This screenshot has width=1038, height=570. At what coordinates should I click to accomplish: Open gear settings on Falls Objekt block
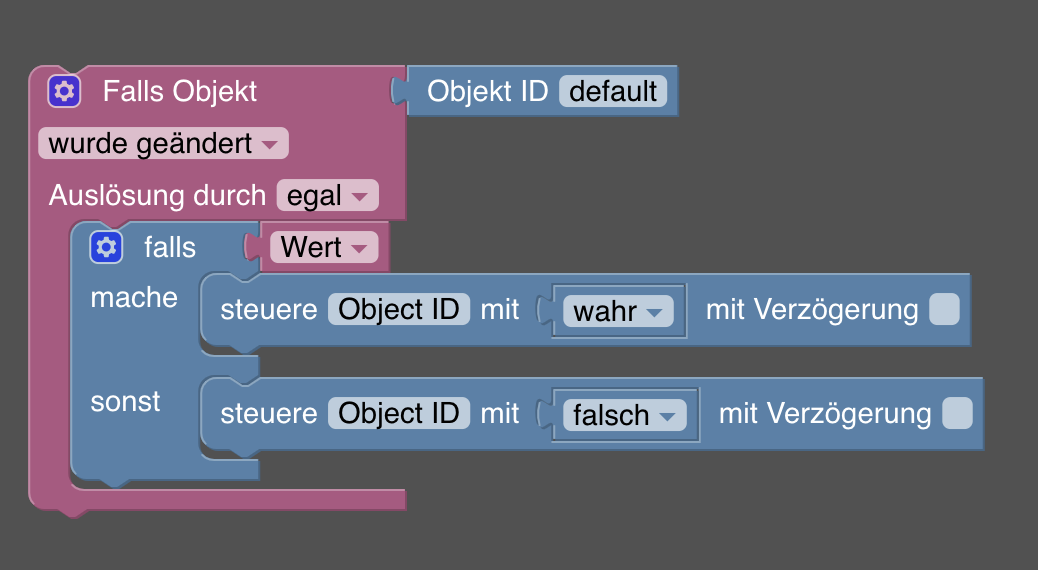pyautogui.click(x=64, y=91)
